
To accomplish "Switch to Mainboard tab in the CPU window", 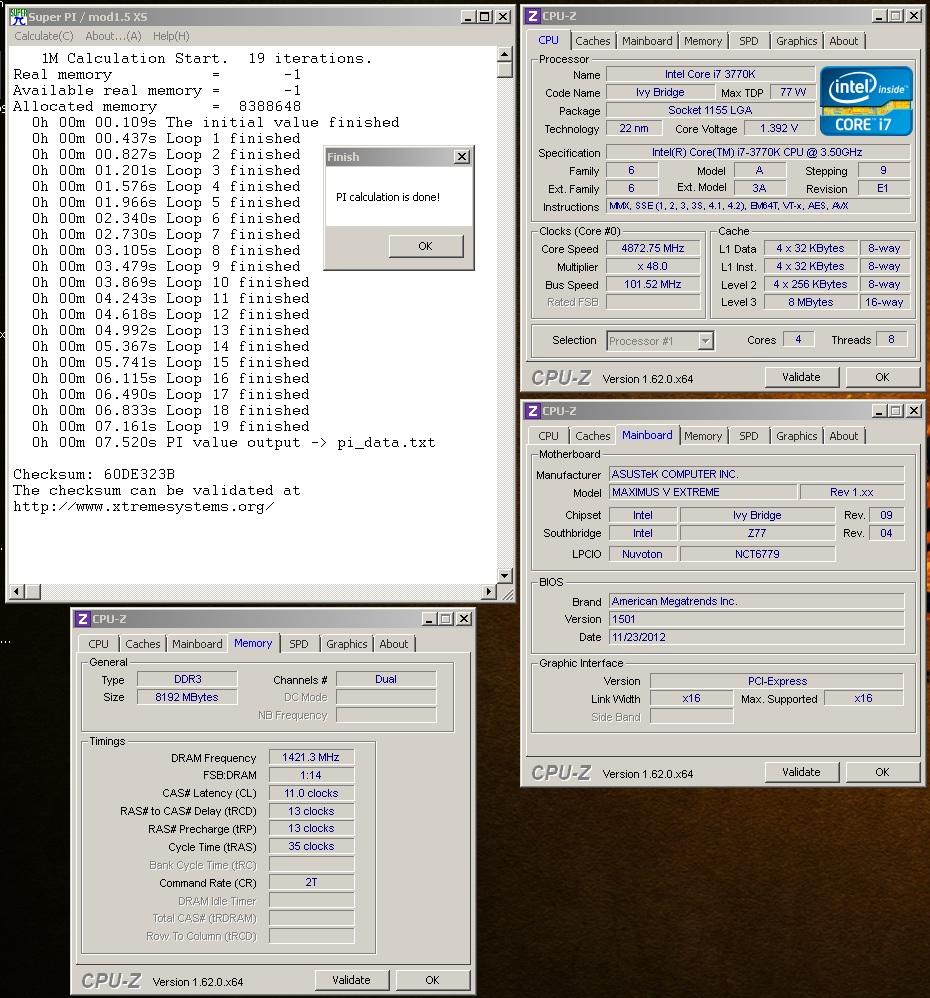I will tap(647, 41).
